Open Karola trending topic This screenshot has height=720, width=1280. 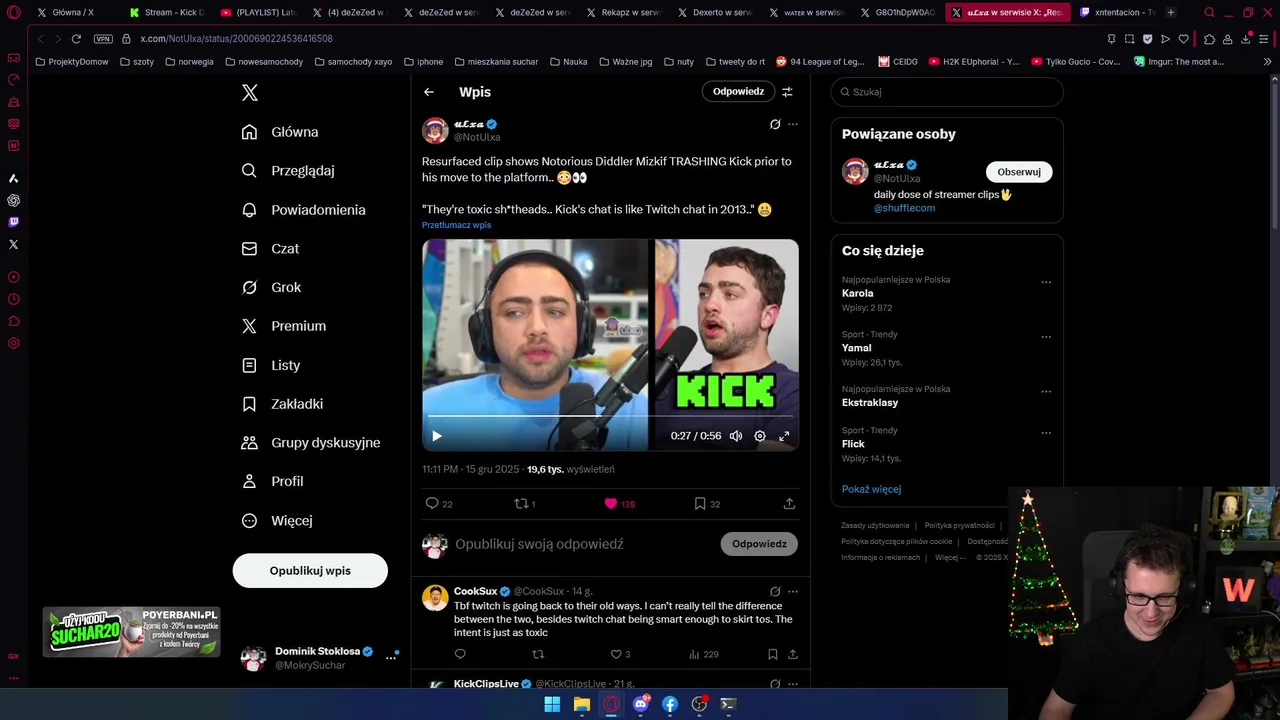[x=857, y=293]
